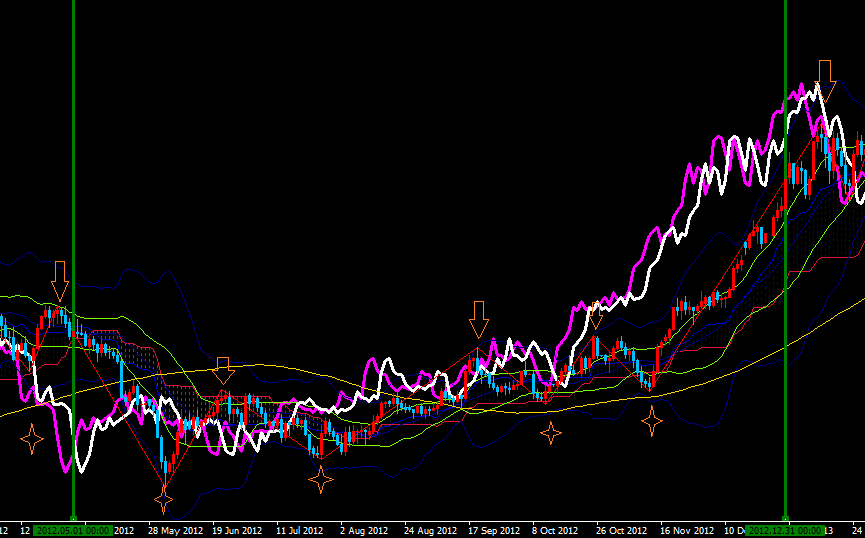The height and width of the screenshot is (538, 865).
Task: Select orange down arrow beside the May 2012 line
Action: coord(60,281)
